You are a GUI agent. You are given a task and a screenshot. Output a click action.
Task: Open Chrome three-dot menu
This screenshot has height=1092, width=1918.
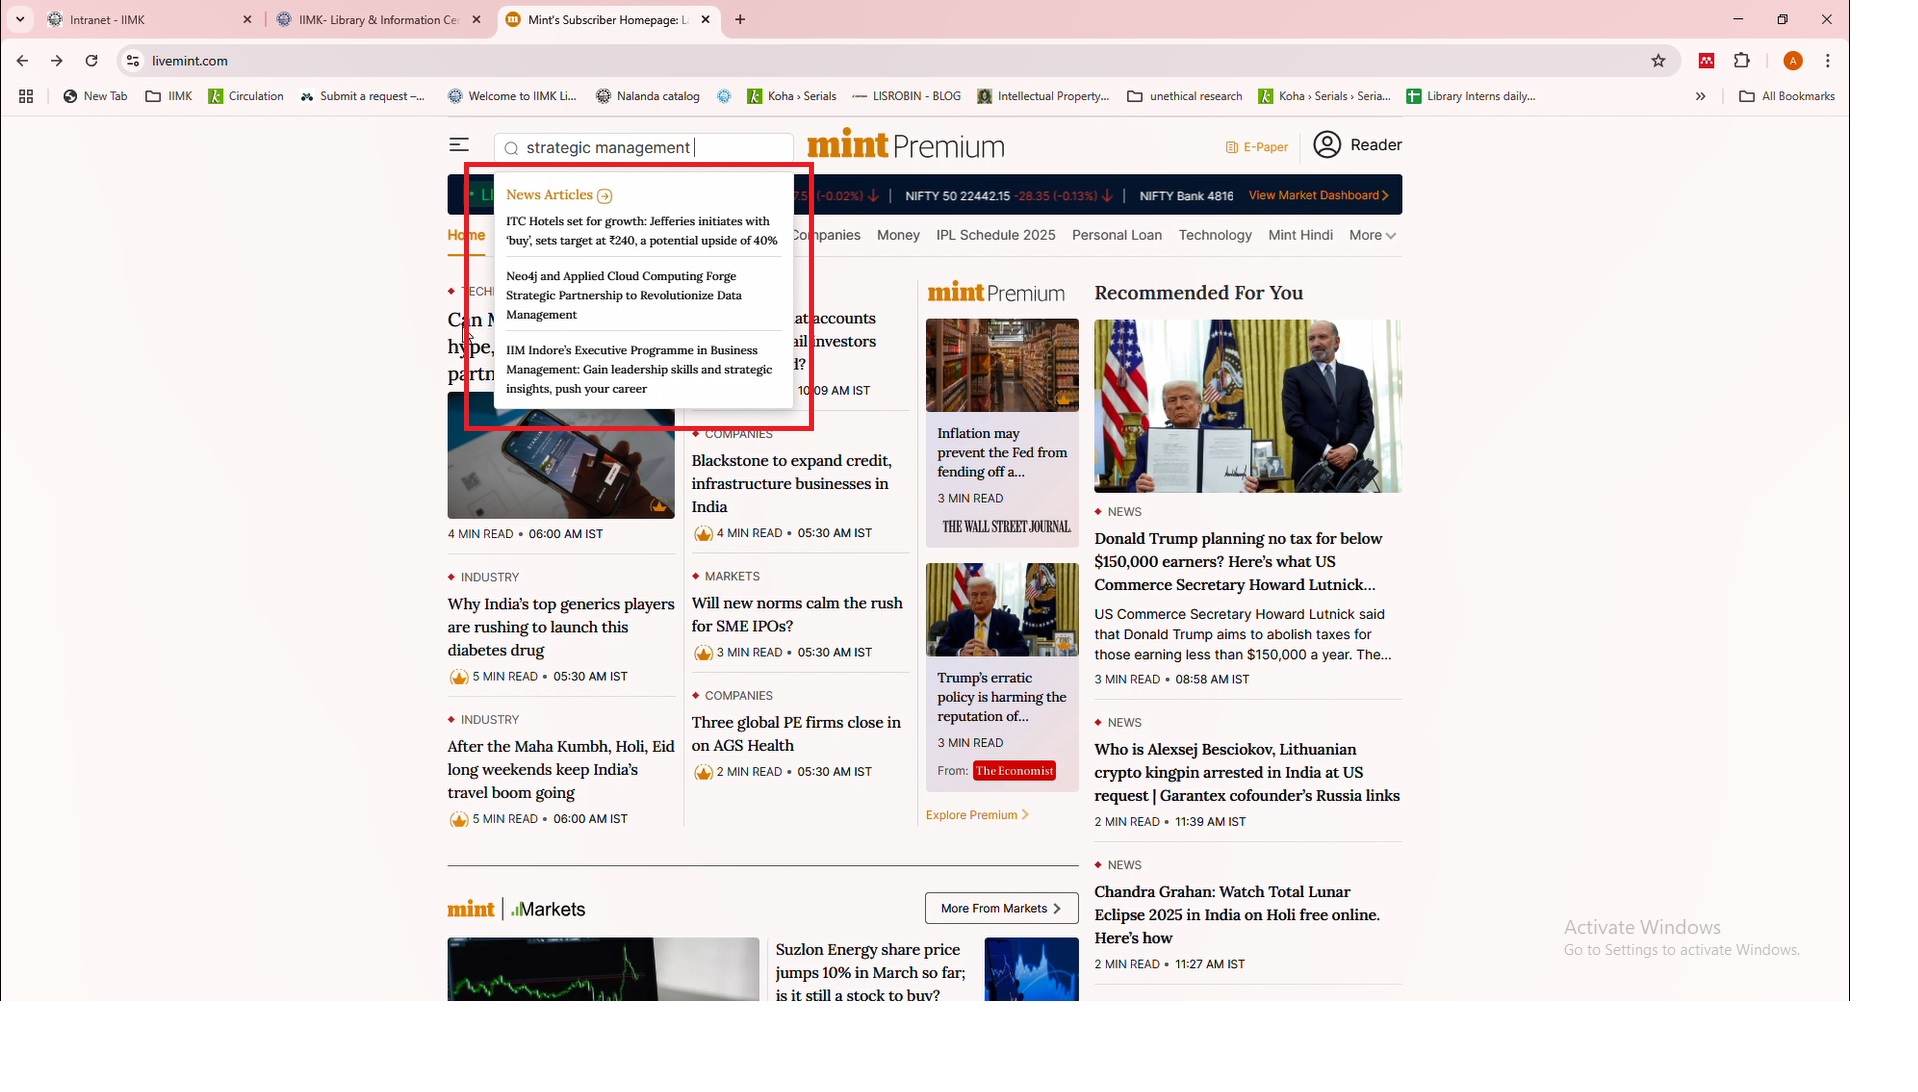(1827, 61)
